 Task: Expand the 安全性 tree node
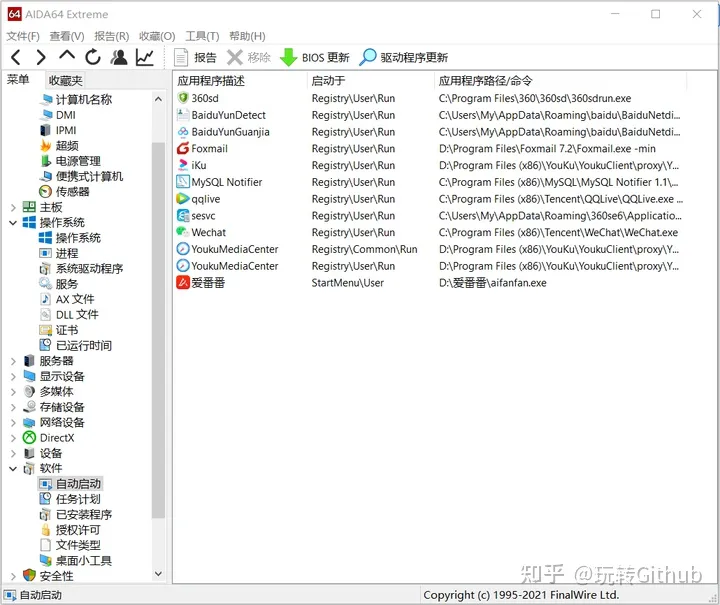point(13,577)
